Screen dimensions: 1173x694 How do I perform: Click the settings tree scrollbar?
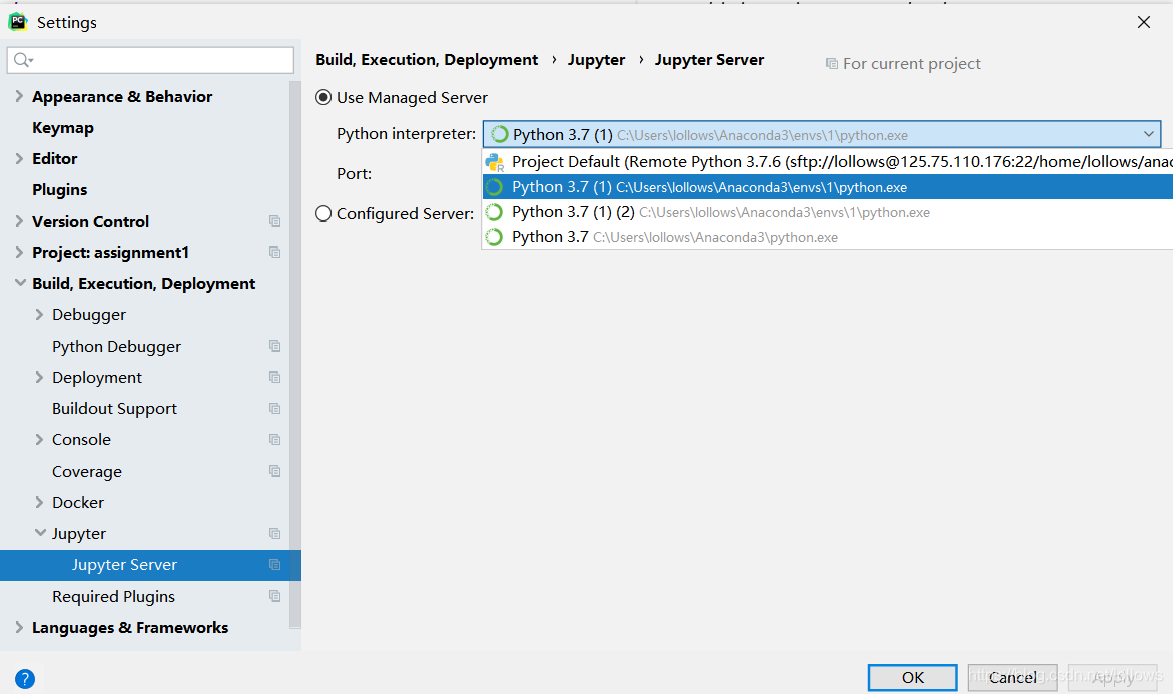tap(295, 355)
